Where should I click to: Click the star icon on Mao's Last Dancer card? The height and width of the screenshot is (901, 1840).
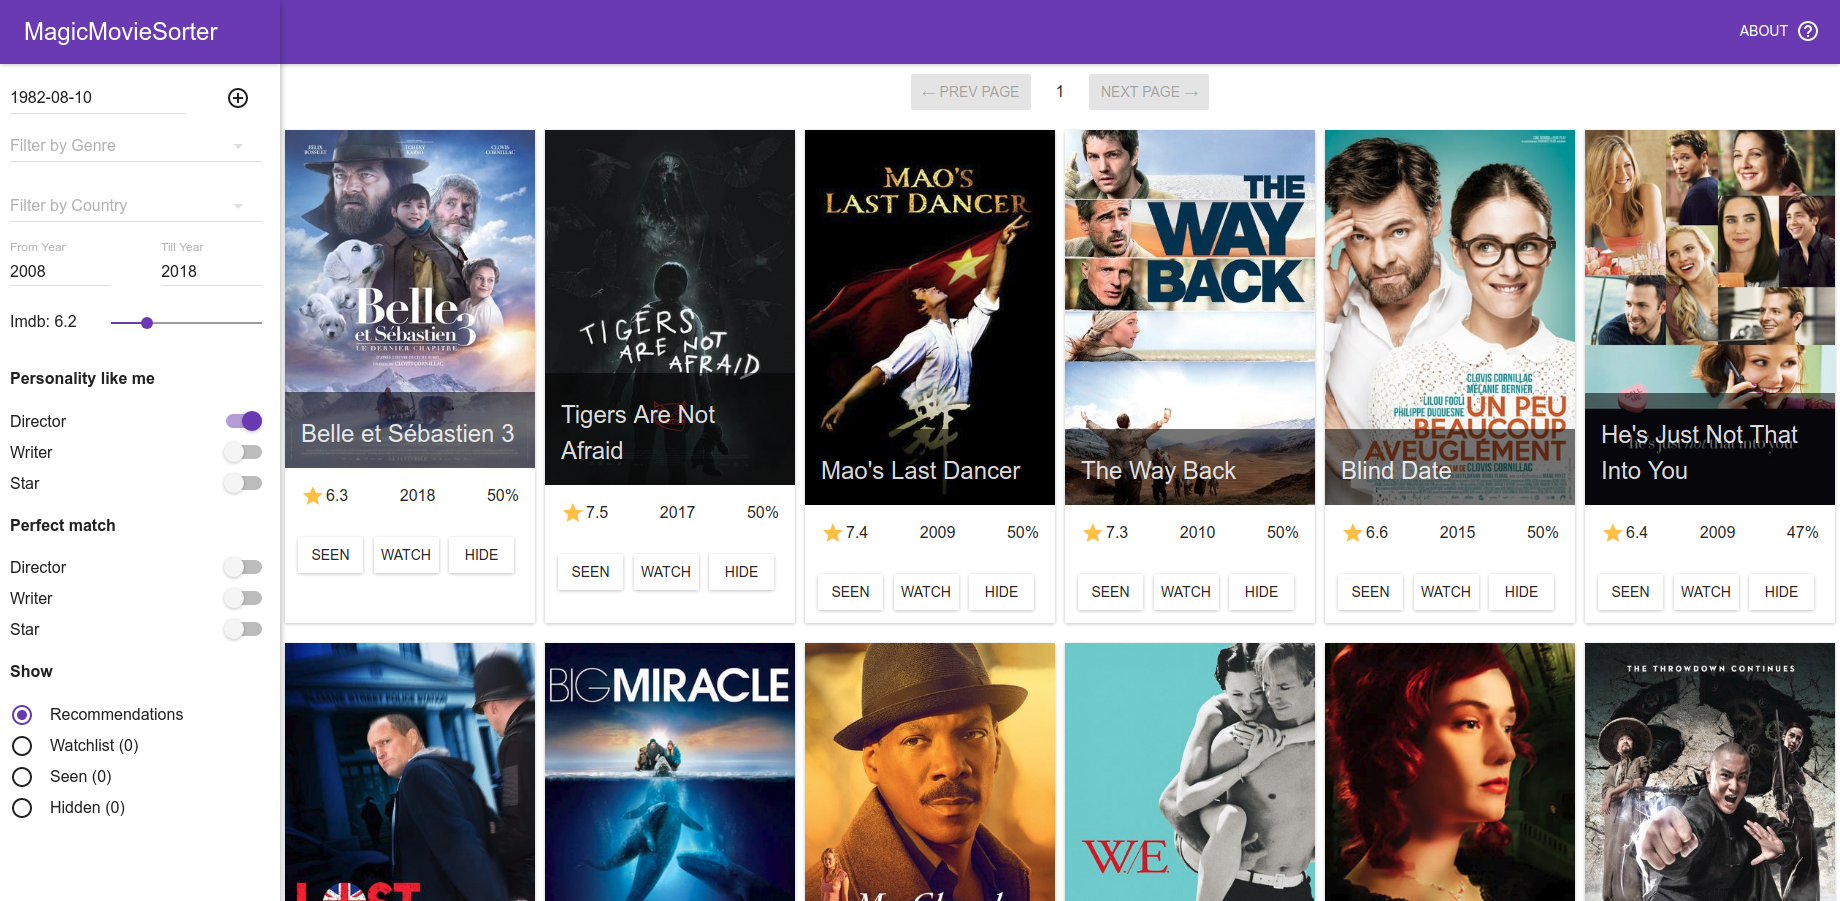(x=833, y=532)
